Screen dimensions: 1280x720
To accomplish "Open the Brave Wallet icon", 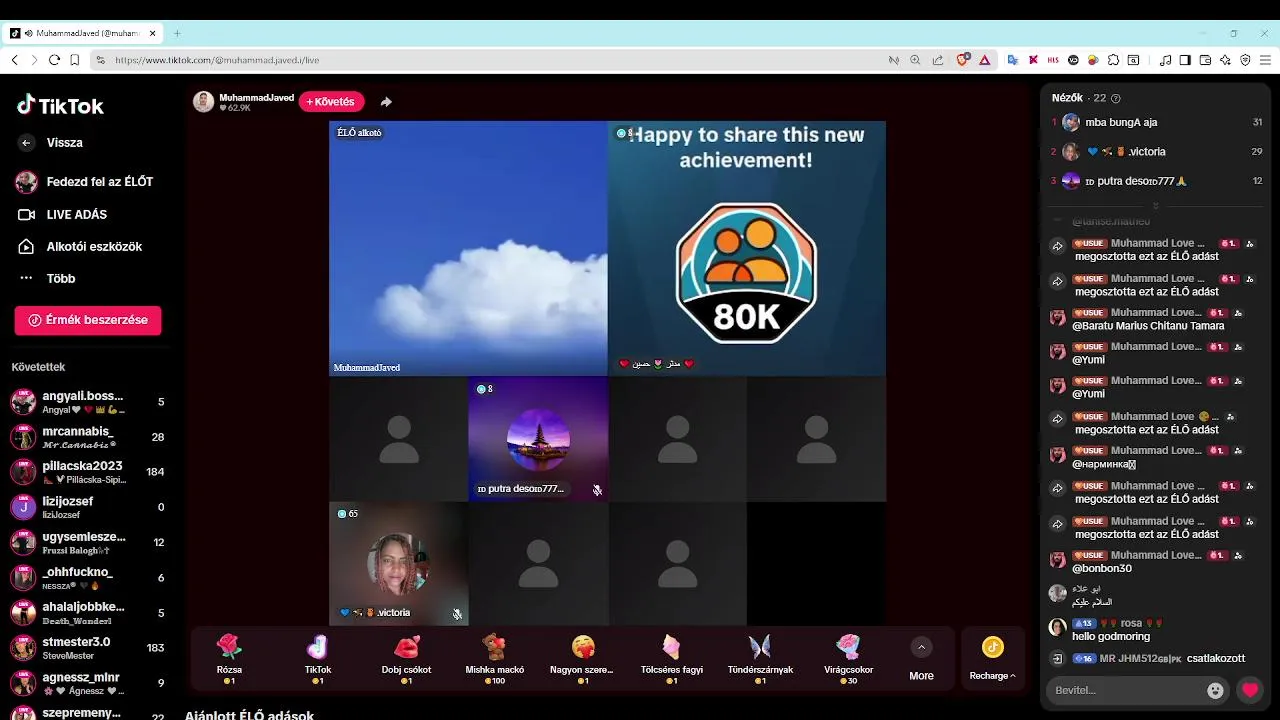I will [x=1205, y=60].
